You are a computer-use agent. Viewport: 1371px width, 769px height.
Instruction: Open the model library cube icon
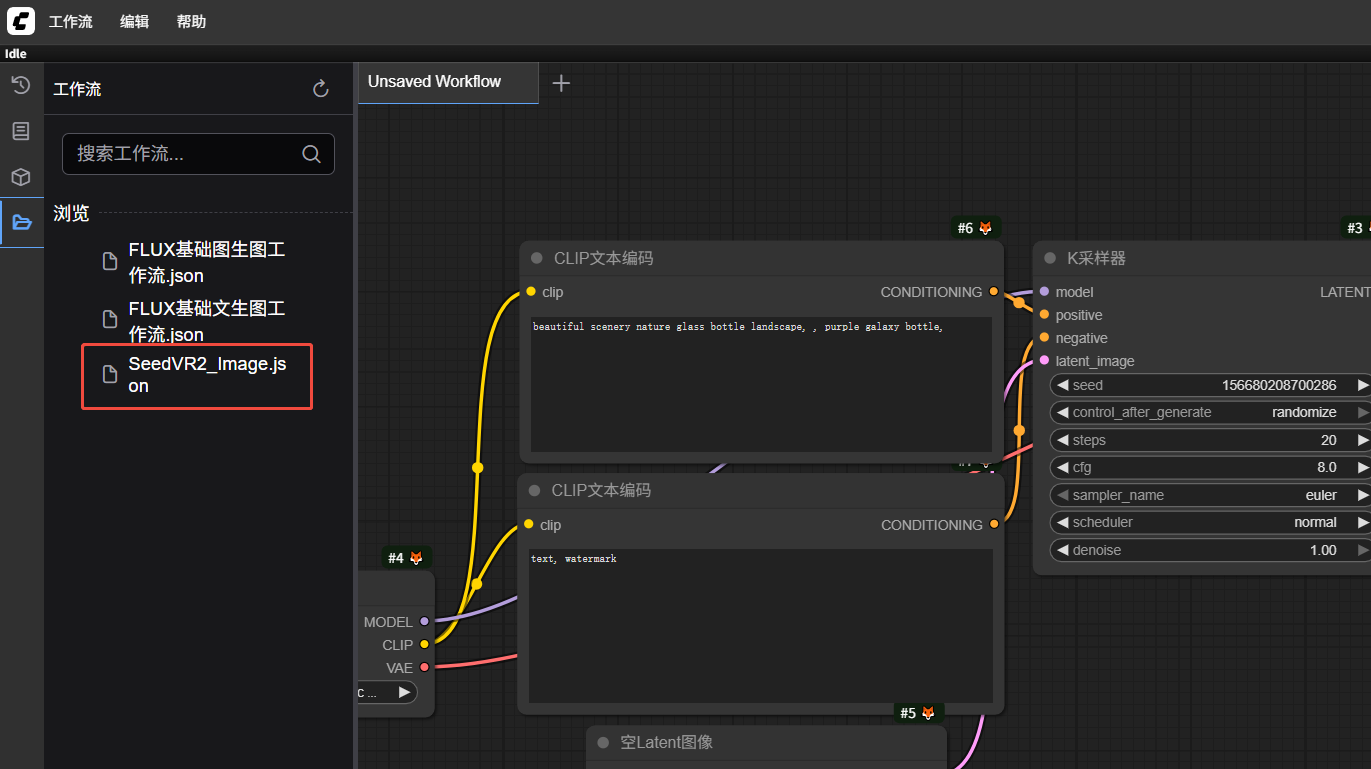point(21,177)
